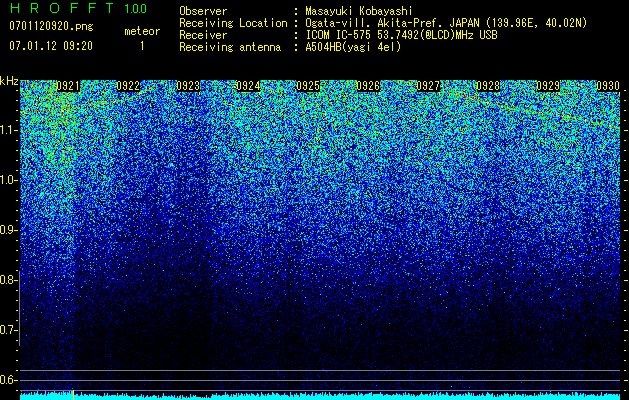Click the HROFFT title text
Screen dimensions: 629x400
61,8
